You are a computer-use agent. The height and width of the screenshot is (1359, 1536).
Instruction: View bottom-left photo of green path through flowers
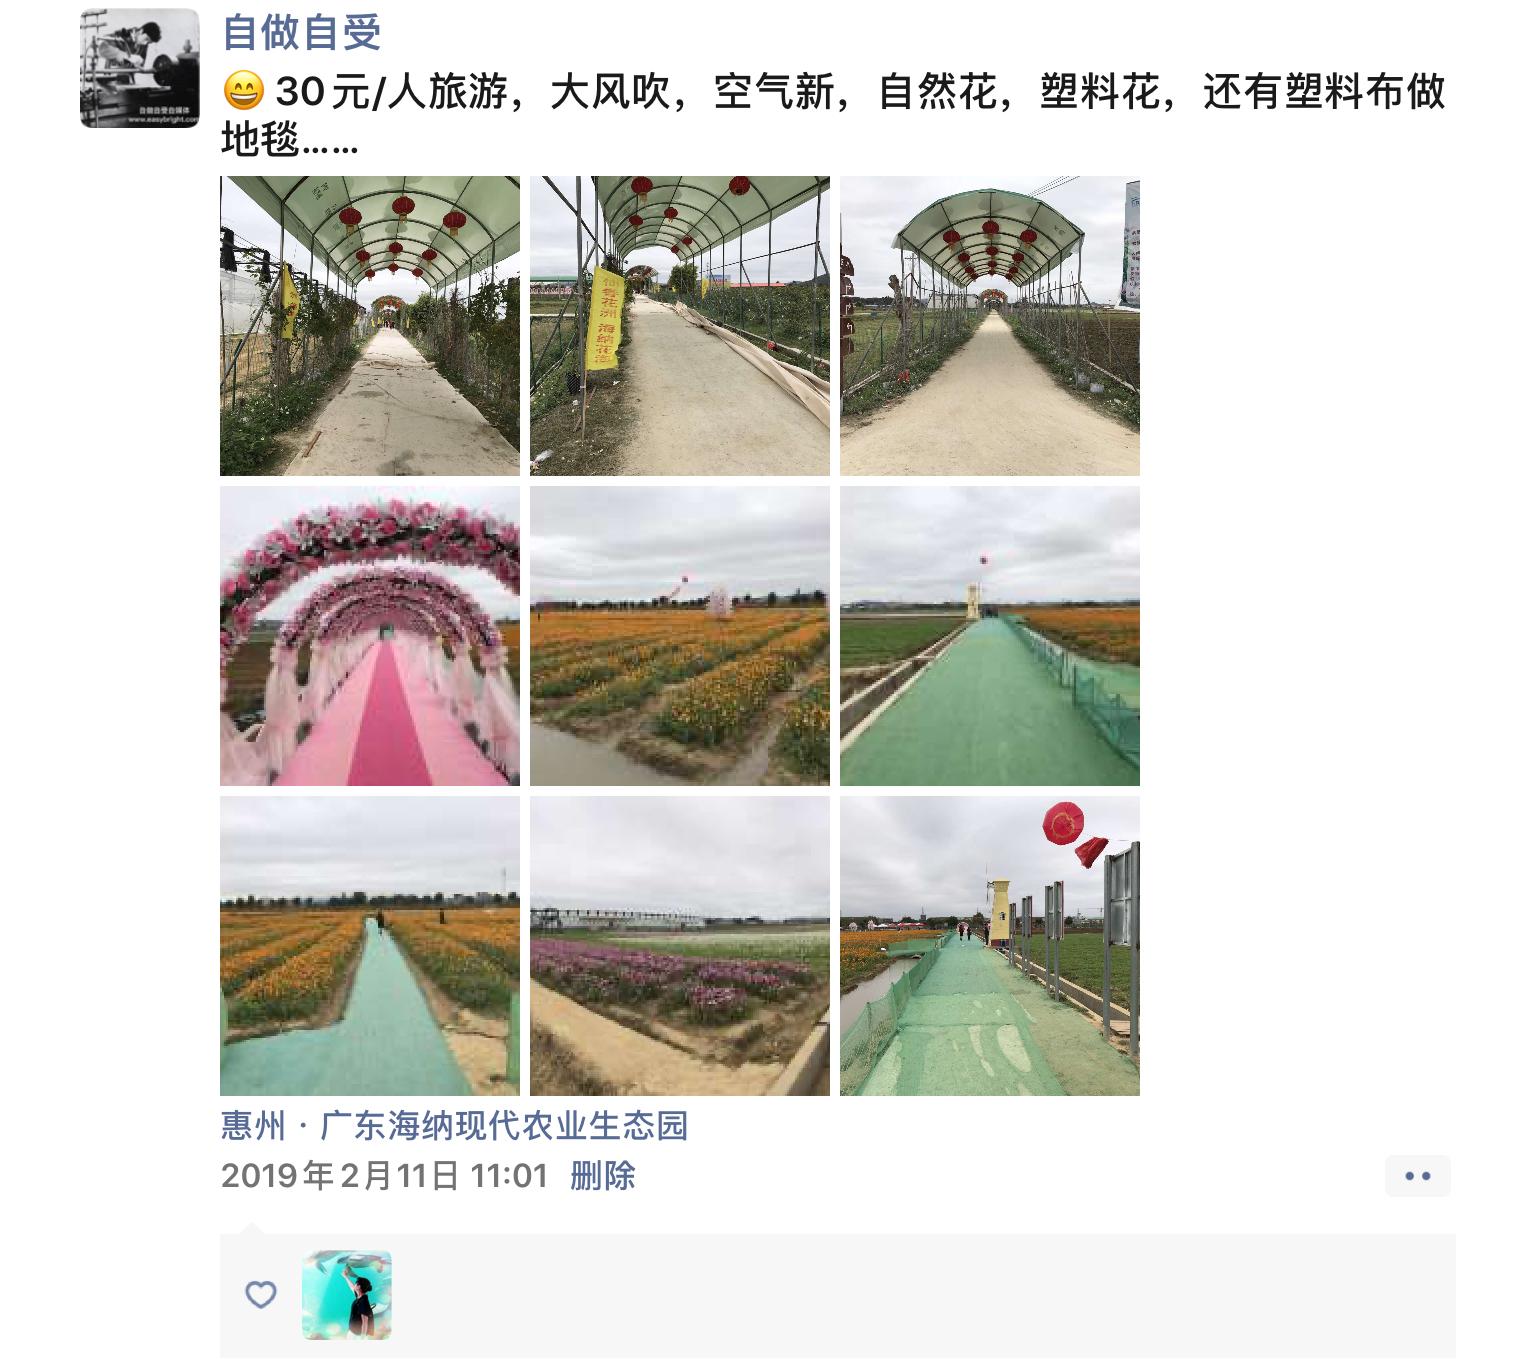[x=370, y=946]
